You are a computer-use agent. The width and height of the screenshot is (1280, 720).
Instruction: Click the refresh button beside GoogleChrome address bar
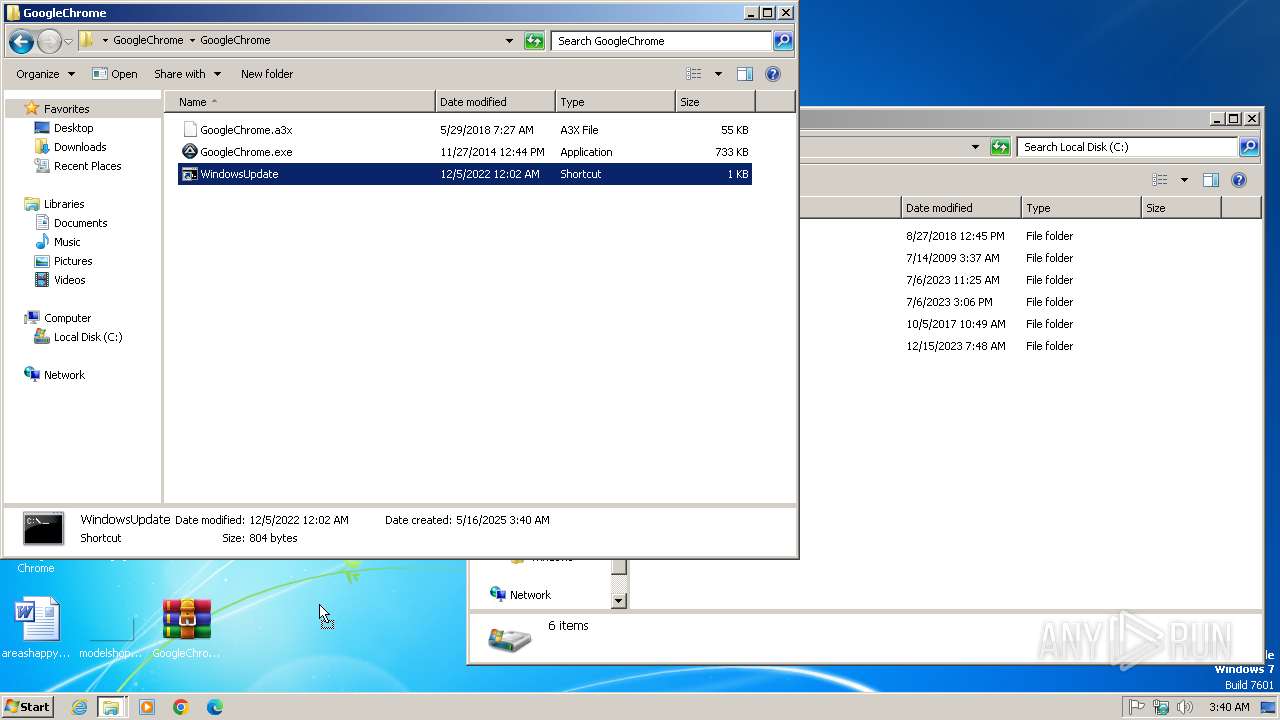[x=534, y=41]
